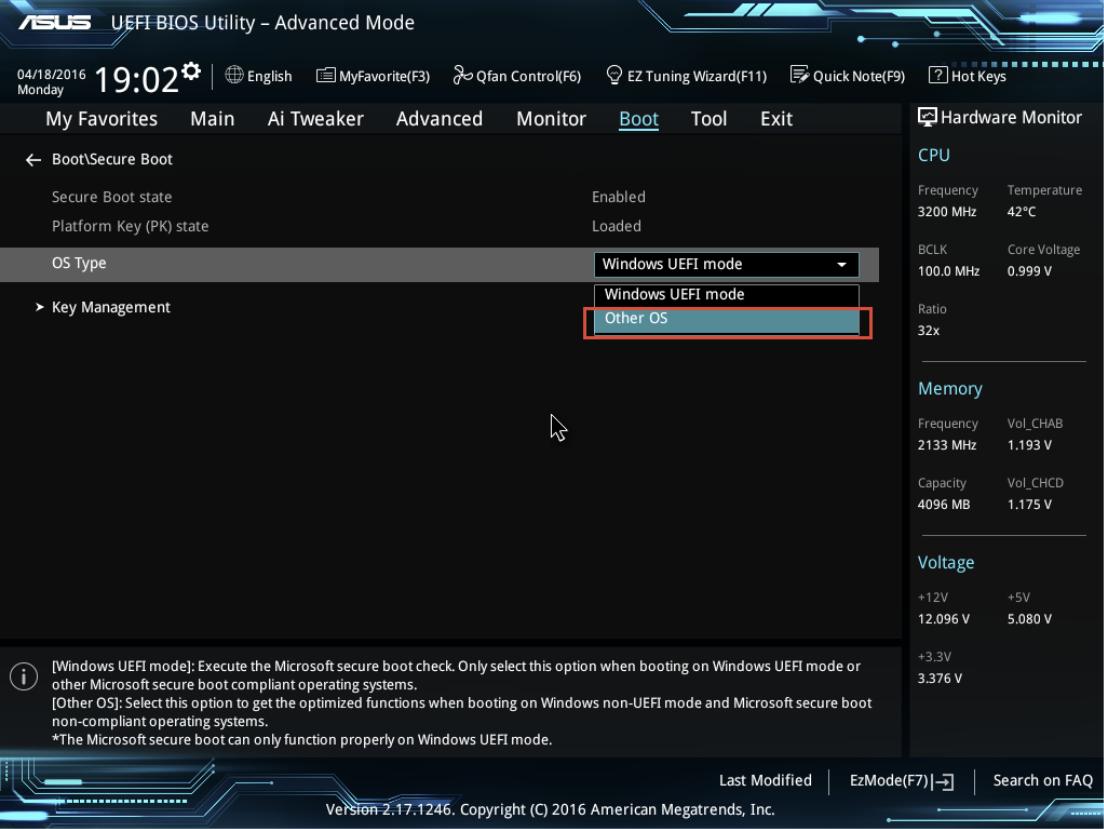Select the OS Type row label
1104x829 pixels.
(x=79, y=263)
